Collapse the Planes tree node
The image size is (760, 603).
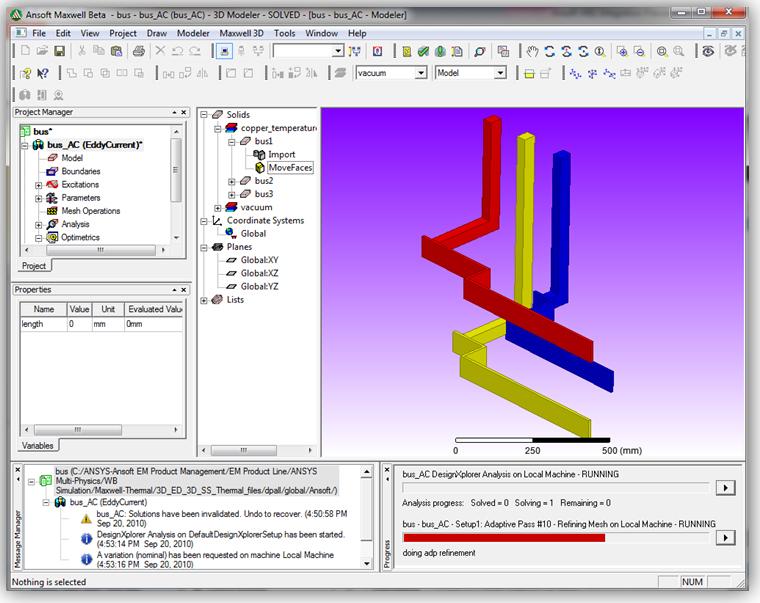(204, 247)
